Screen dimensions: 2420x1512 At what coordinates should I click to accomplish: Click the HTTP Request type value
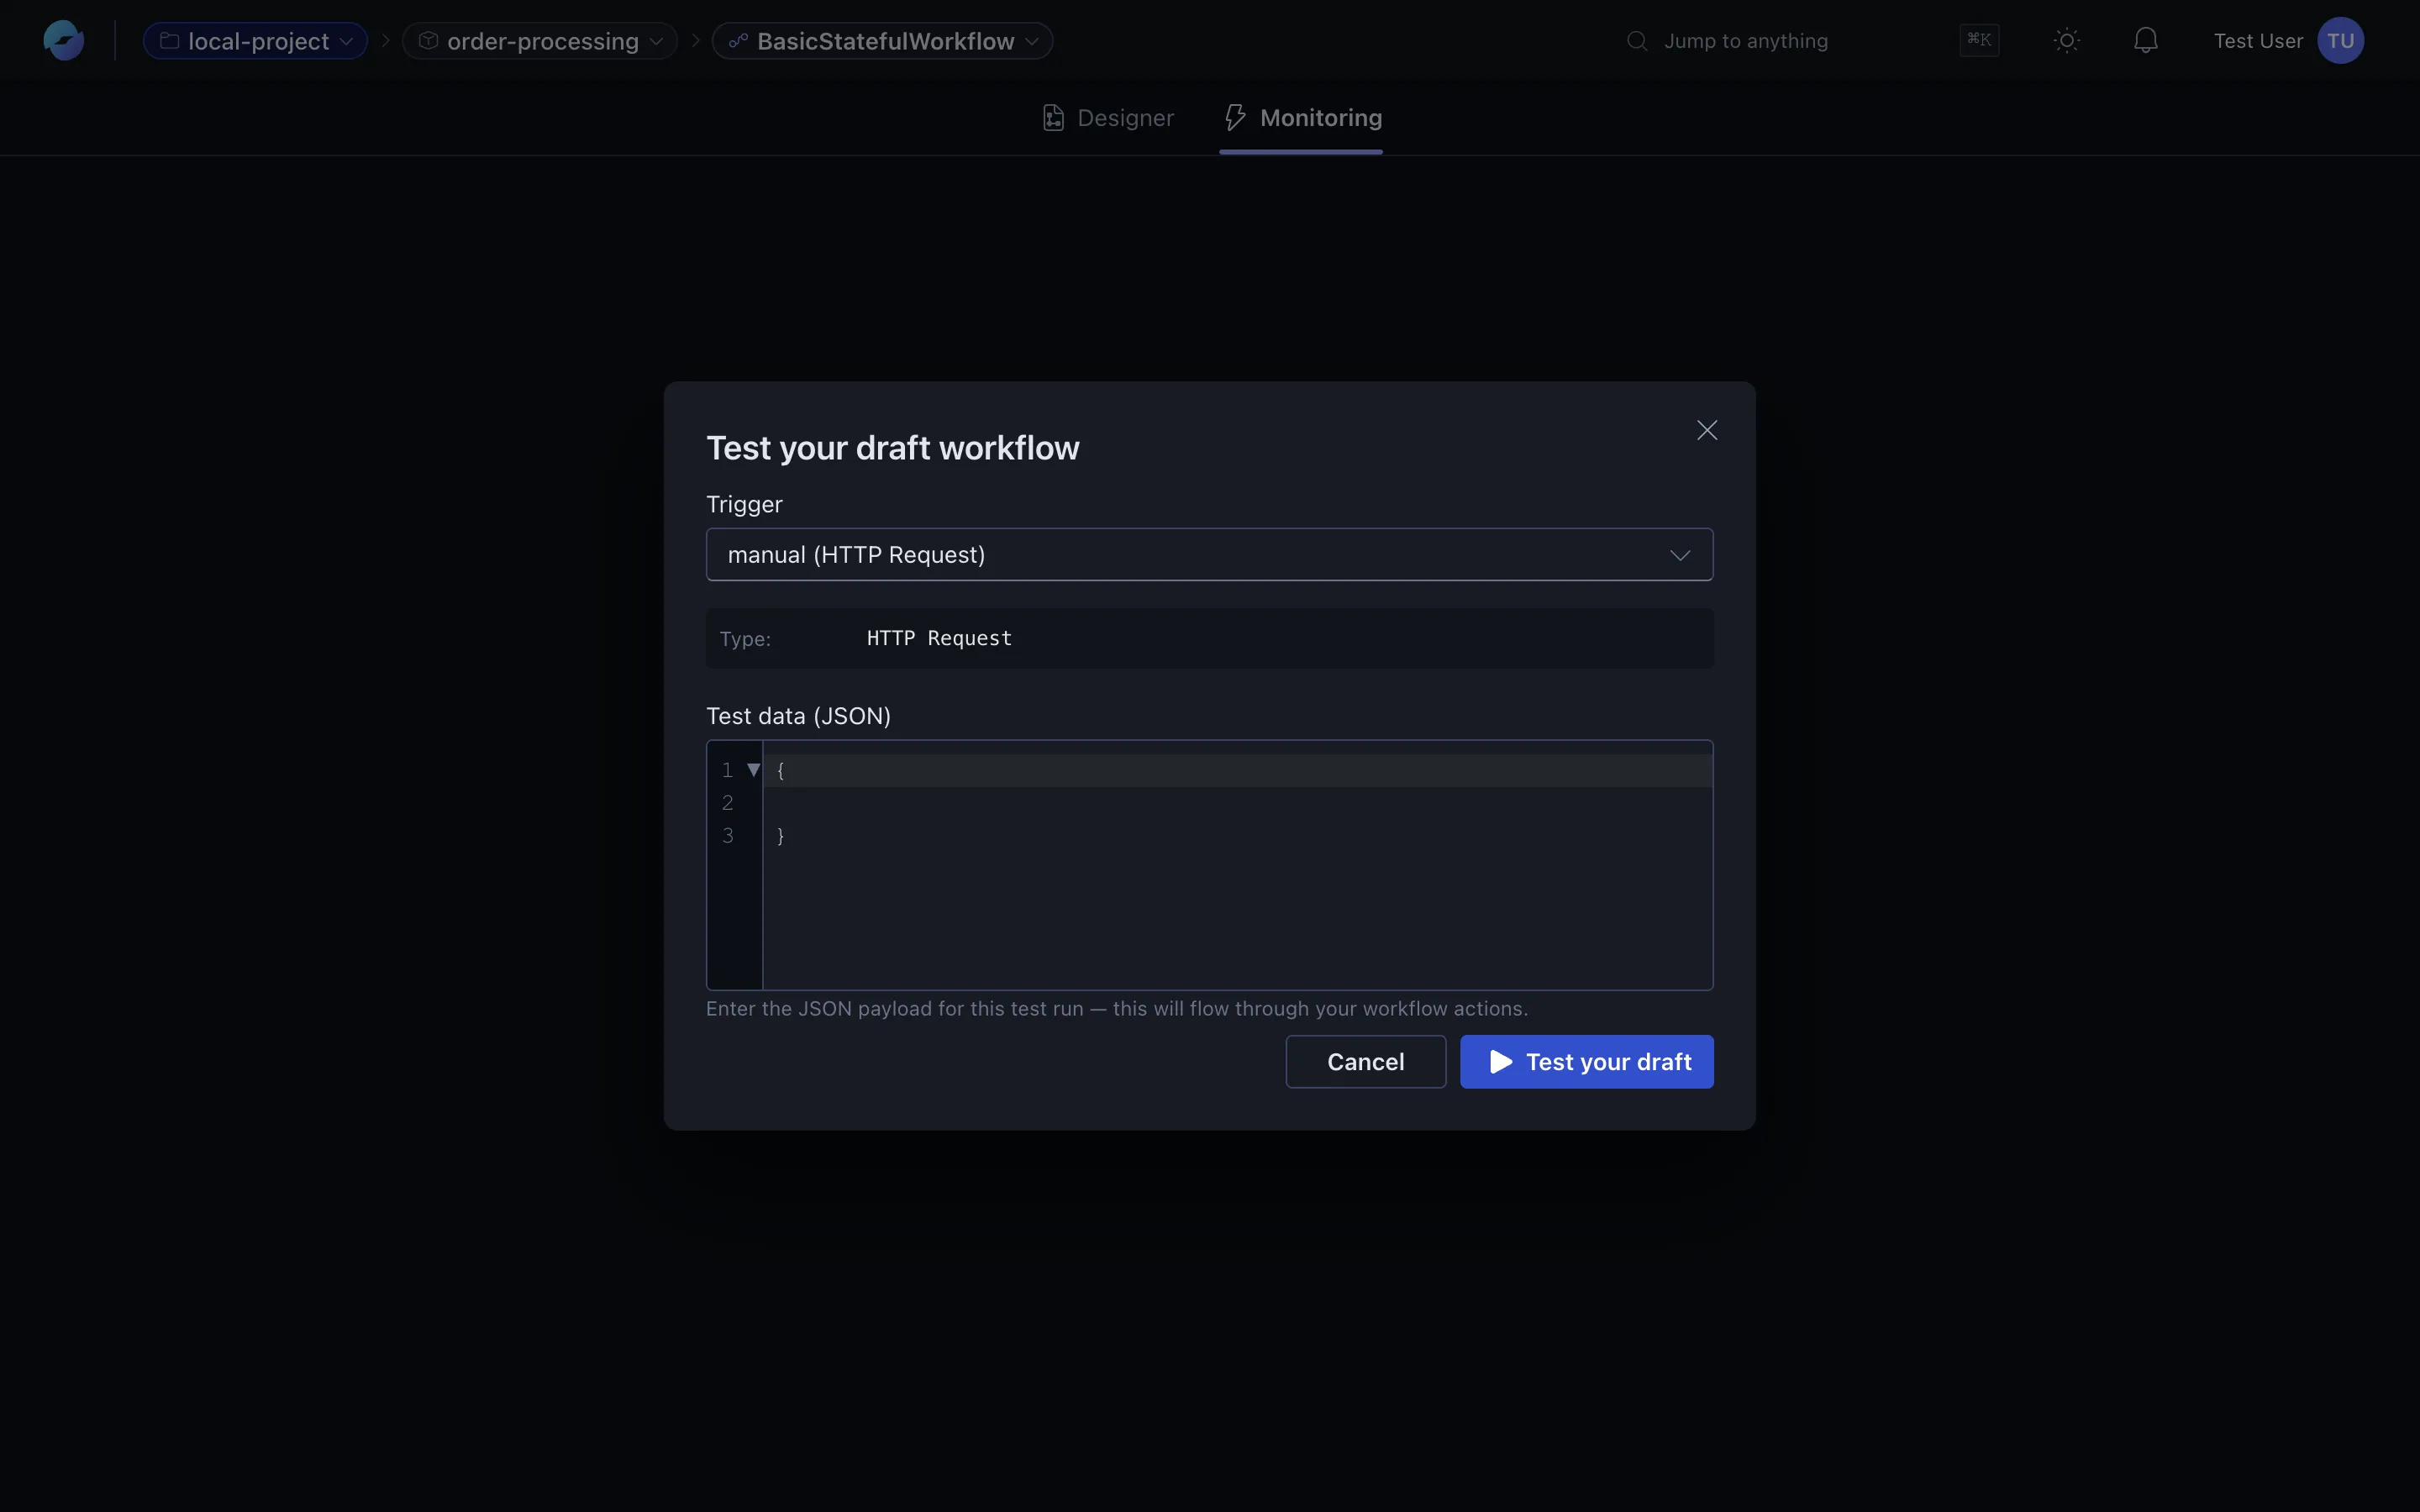pyautogui.click(x=939, y=638)
